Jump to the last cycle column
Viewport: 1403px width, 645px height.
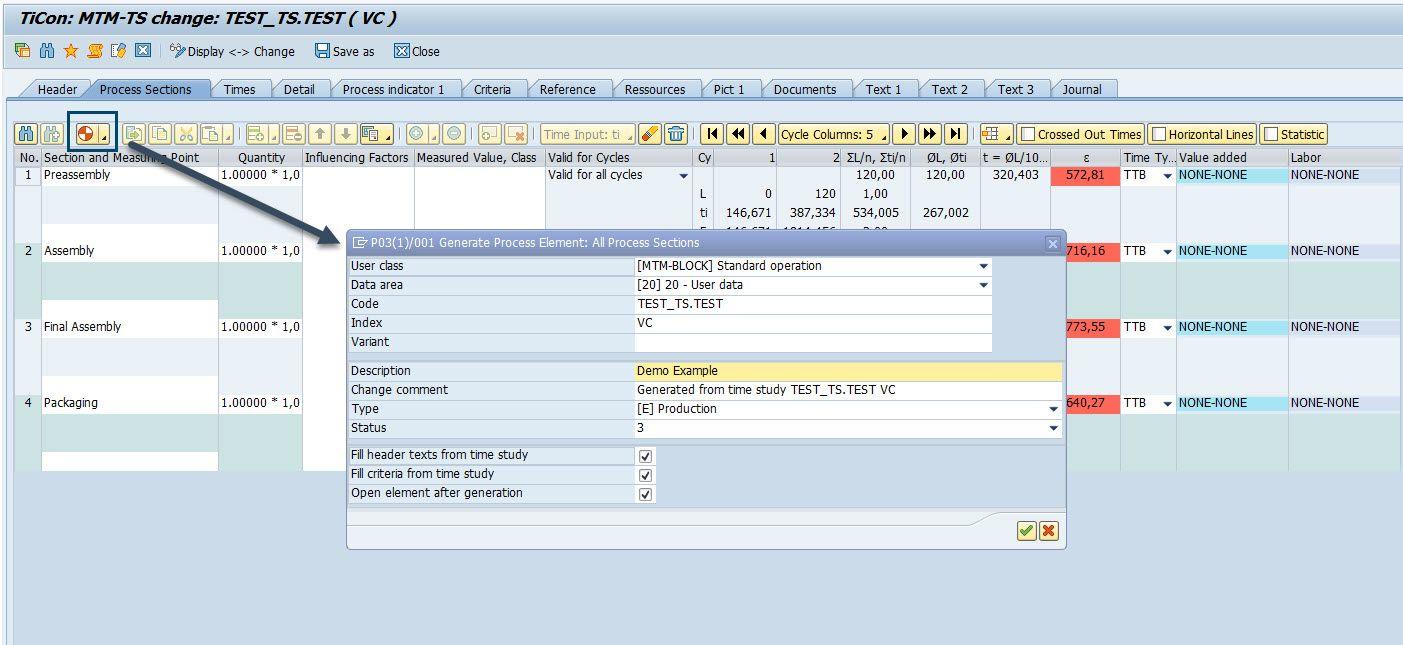(956, 134)
